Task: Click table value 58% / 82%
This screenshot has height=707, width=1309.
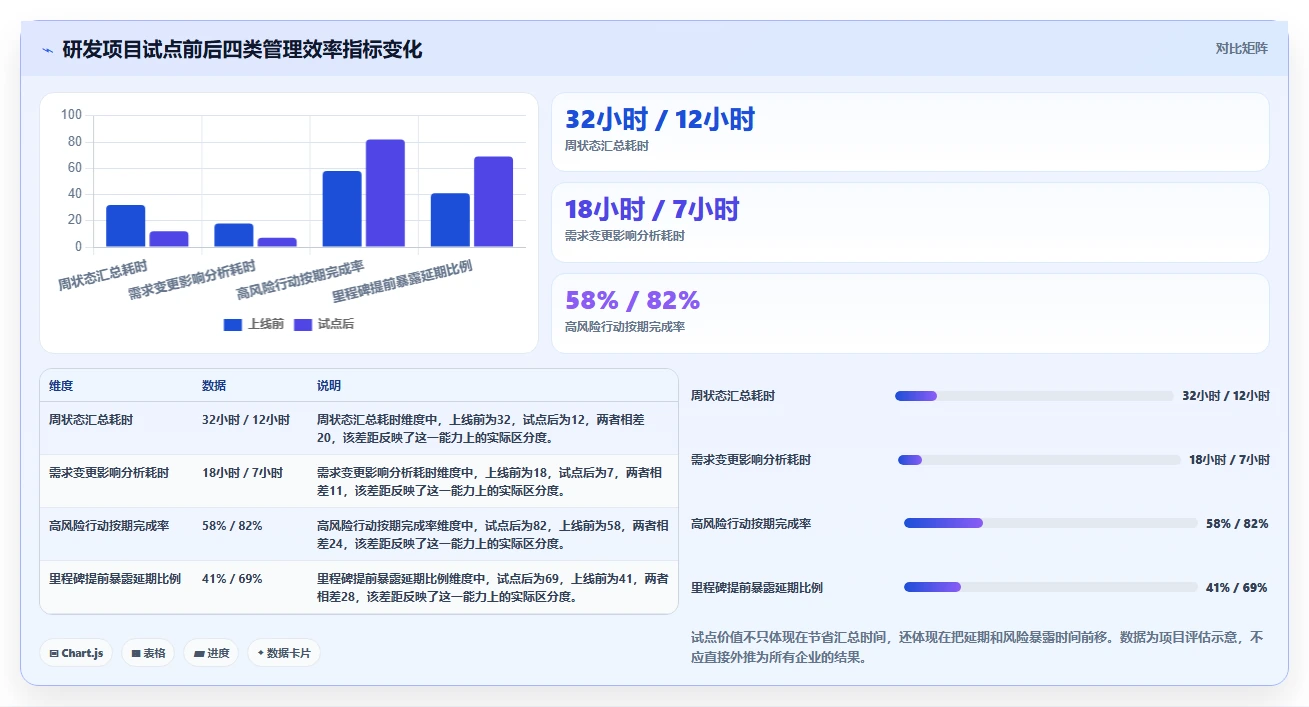Action: click(232, 526)
